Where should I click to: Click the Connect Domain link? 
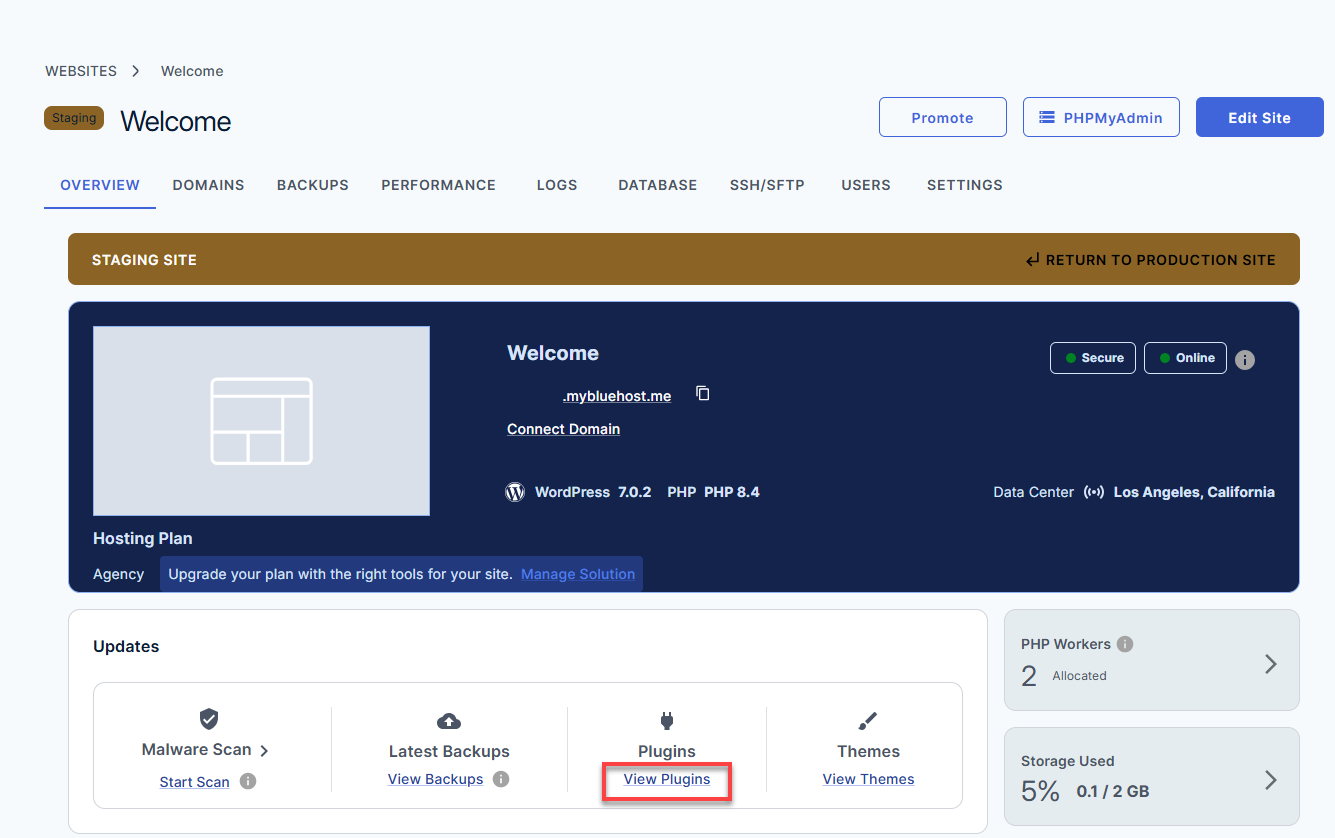click(x=563, y=429)
